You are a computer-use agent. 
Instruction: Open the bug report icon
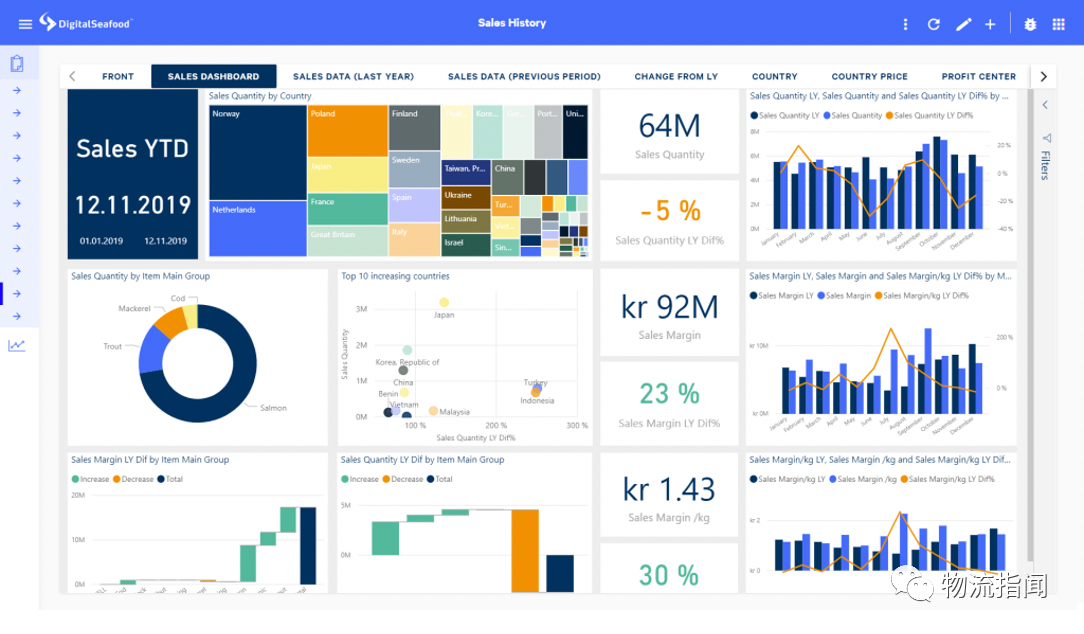(x=1030, y=24)
